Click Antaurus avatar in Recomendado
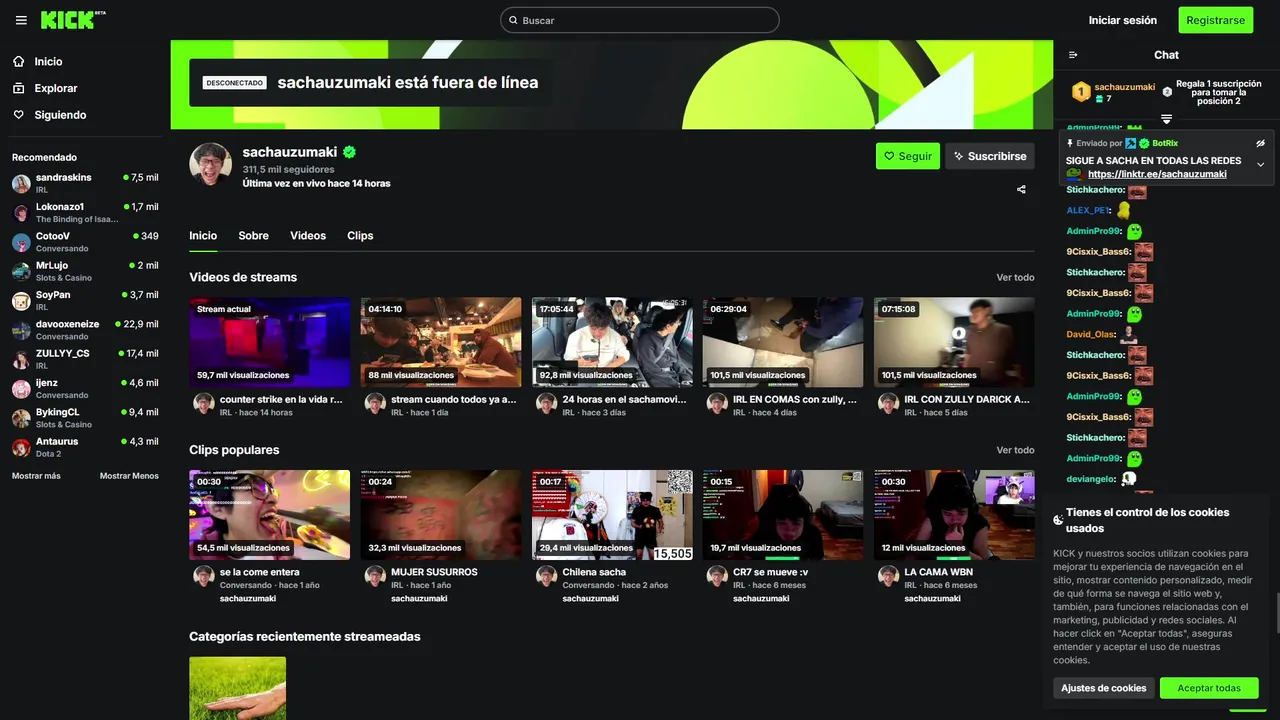This screenshot has width=1280, height=720. click(x=21, y=448)
